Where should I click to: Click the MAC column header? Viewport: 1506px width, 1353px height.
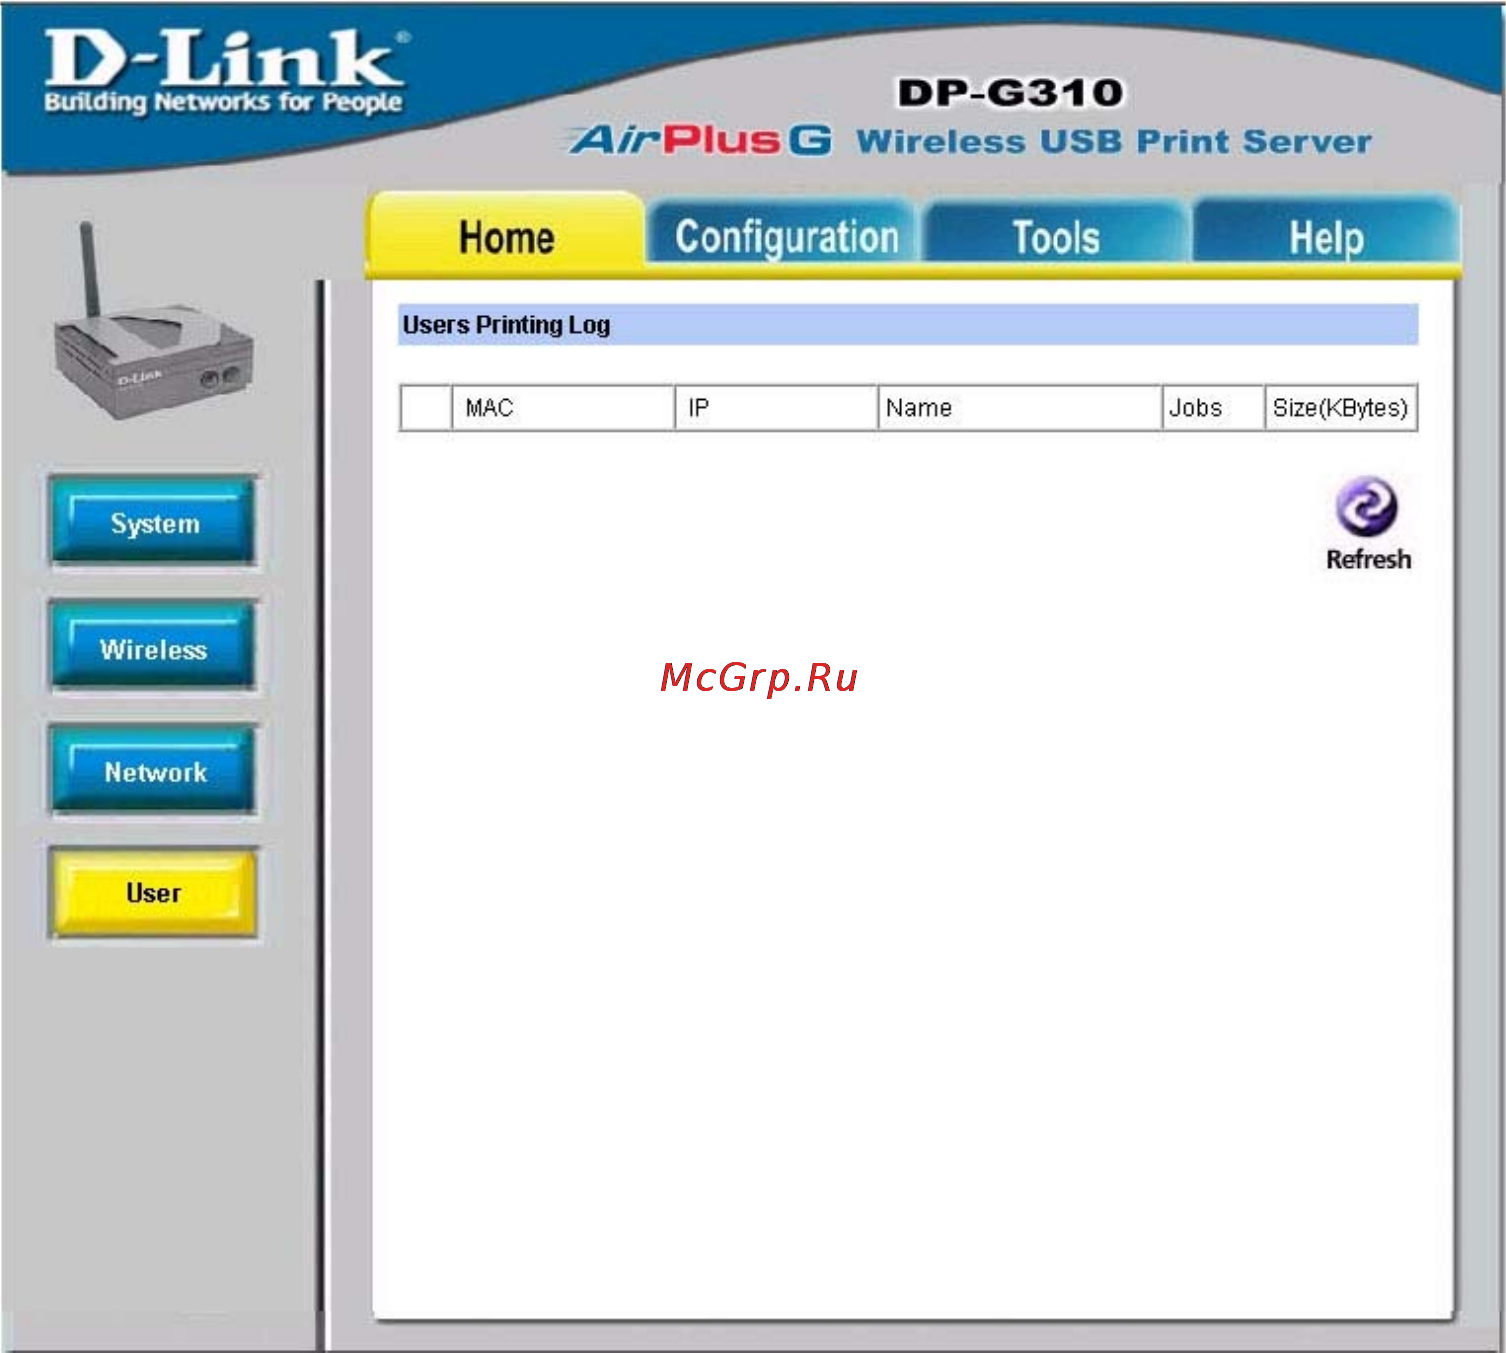[x=563, y=408]
